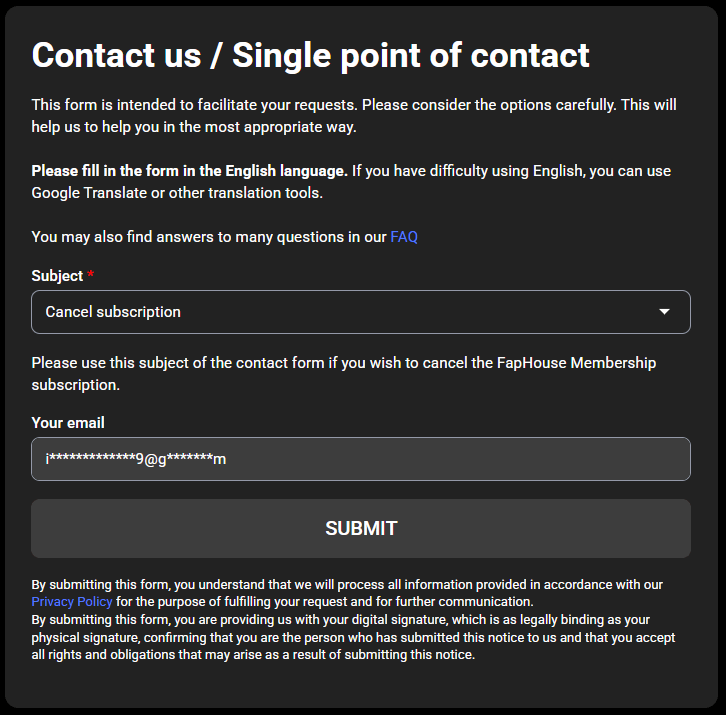The width and height of the screenshot is (726, 715).
Task: Click the 'Google Translate' mention in the instructions
Action: 88,192
